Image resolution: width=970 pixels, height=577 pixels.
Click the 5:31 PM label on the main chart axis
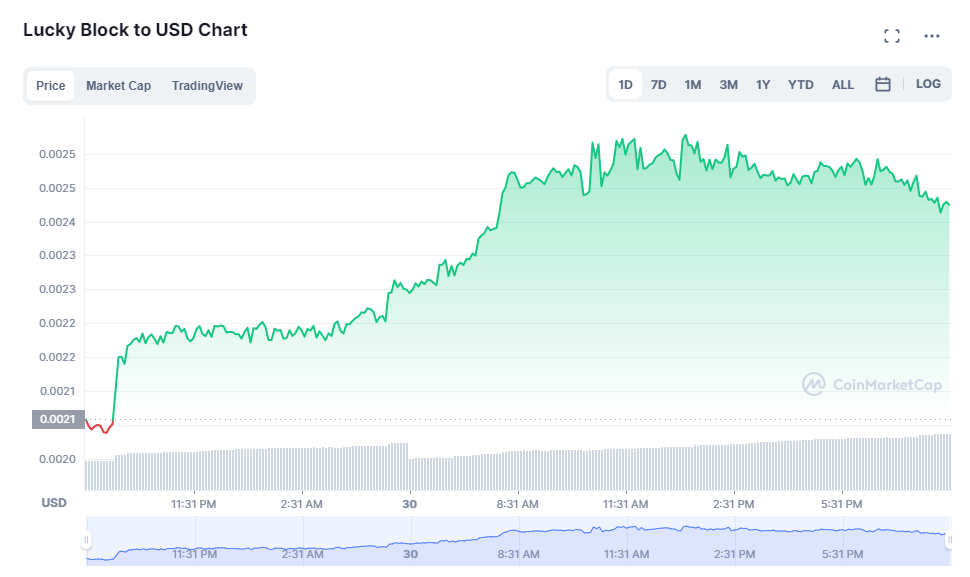841,504
